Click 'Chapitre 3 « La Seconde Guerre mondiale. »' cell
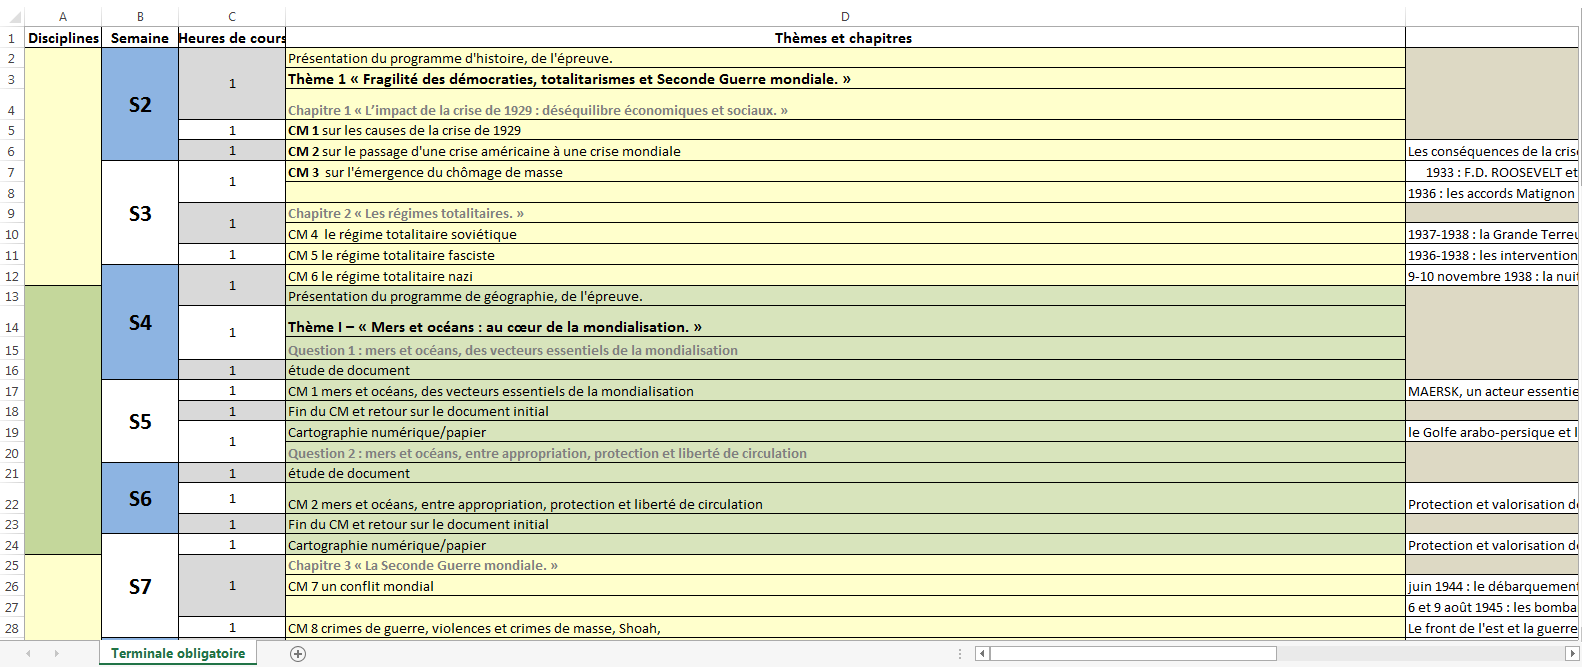This screenshot has width=1582, height=667. pyautogui.click(x=845, y=565)
